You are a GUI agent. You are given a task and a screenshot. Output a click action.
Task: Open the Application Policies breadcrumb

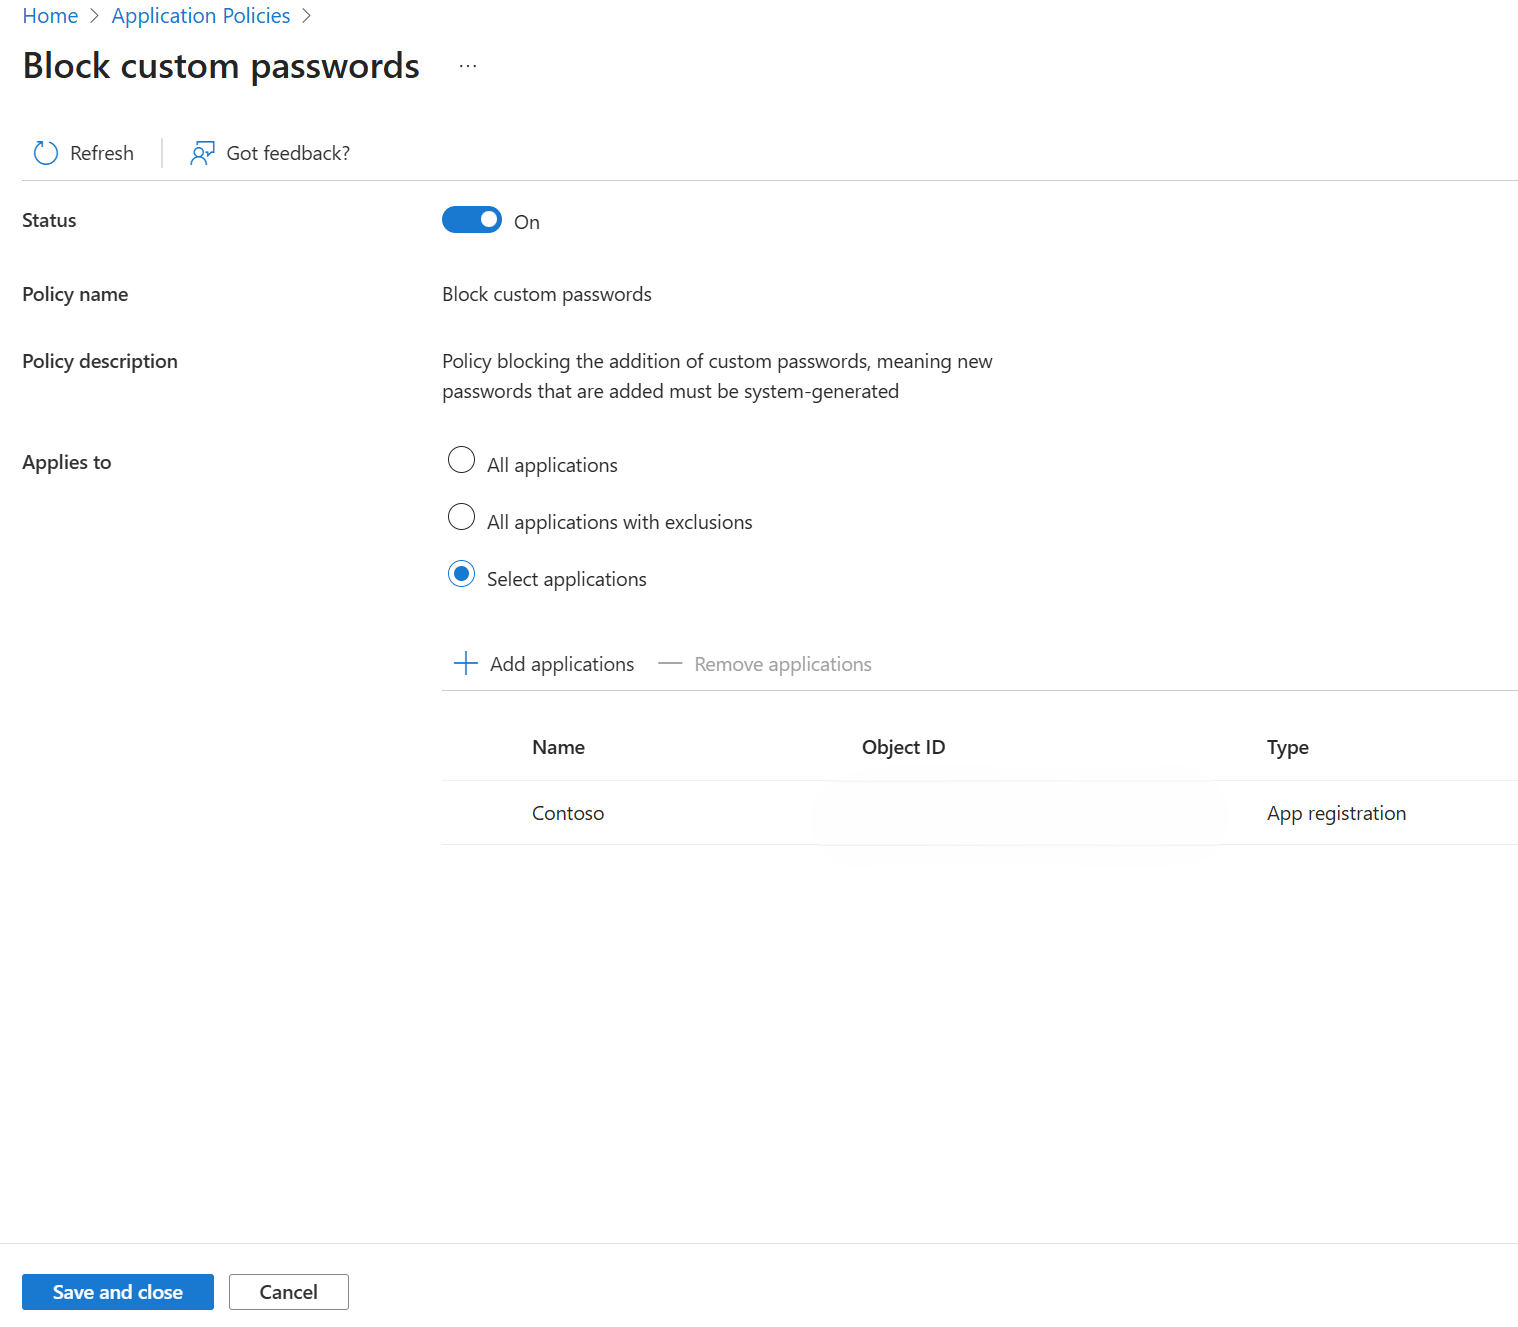point(200,16)
